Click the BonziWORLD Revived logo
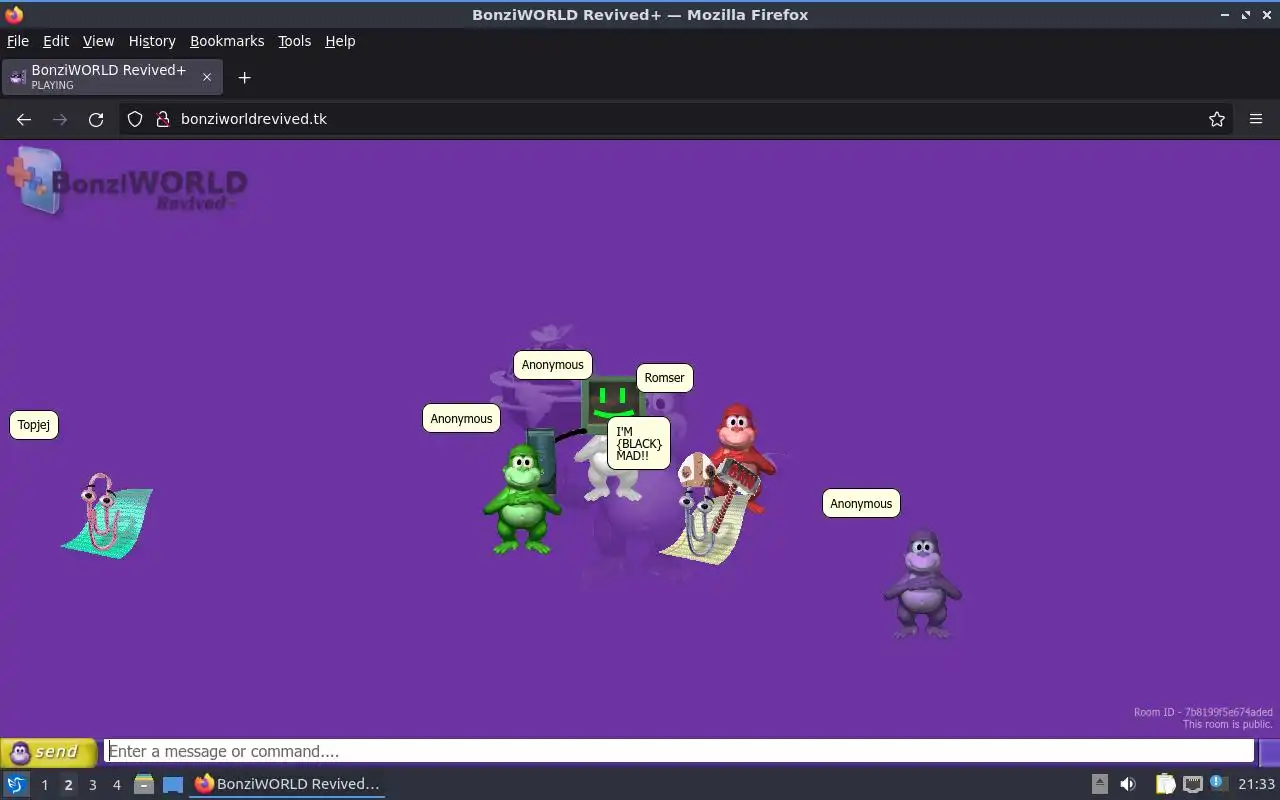1280x800 pixels. [127, 181]
